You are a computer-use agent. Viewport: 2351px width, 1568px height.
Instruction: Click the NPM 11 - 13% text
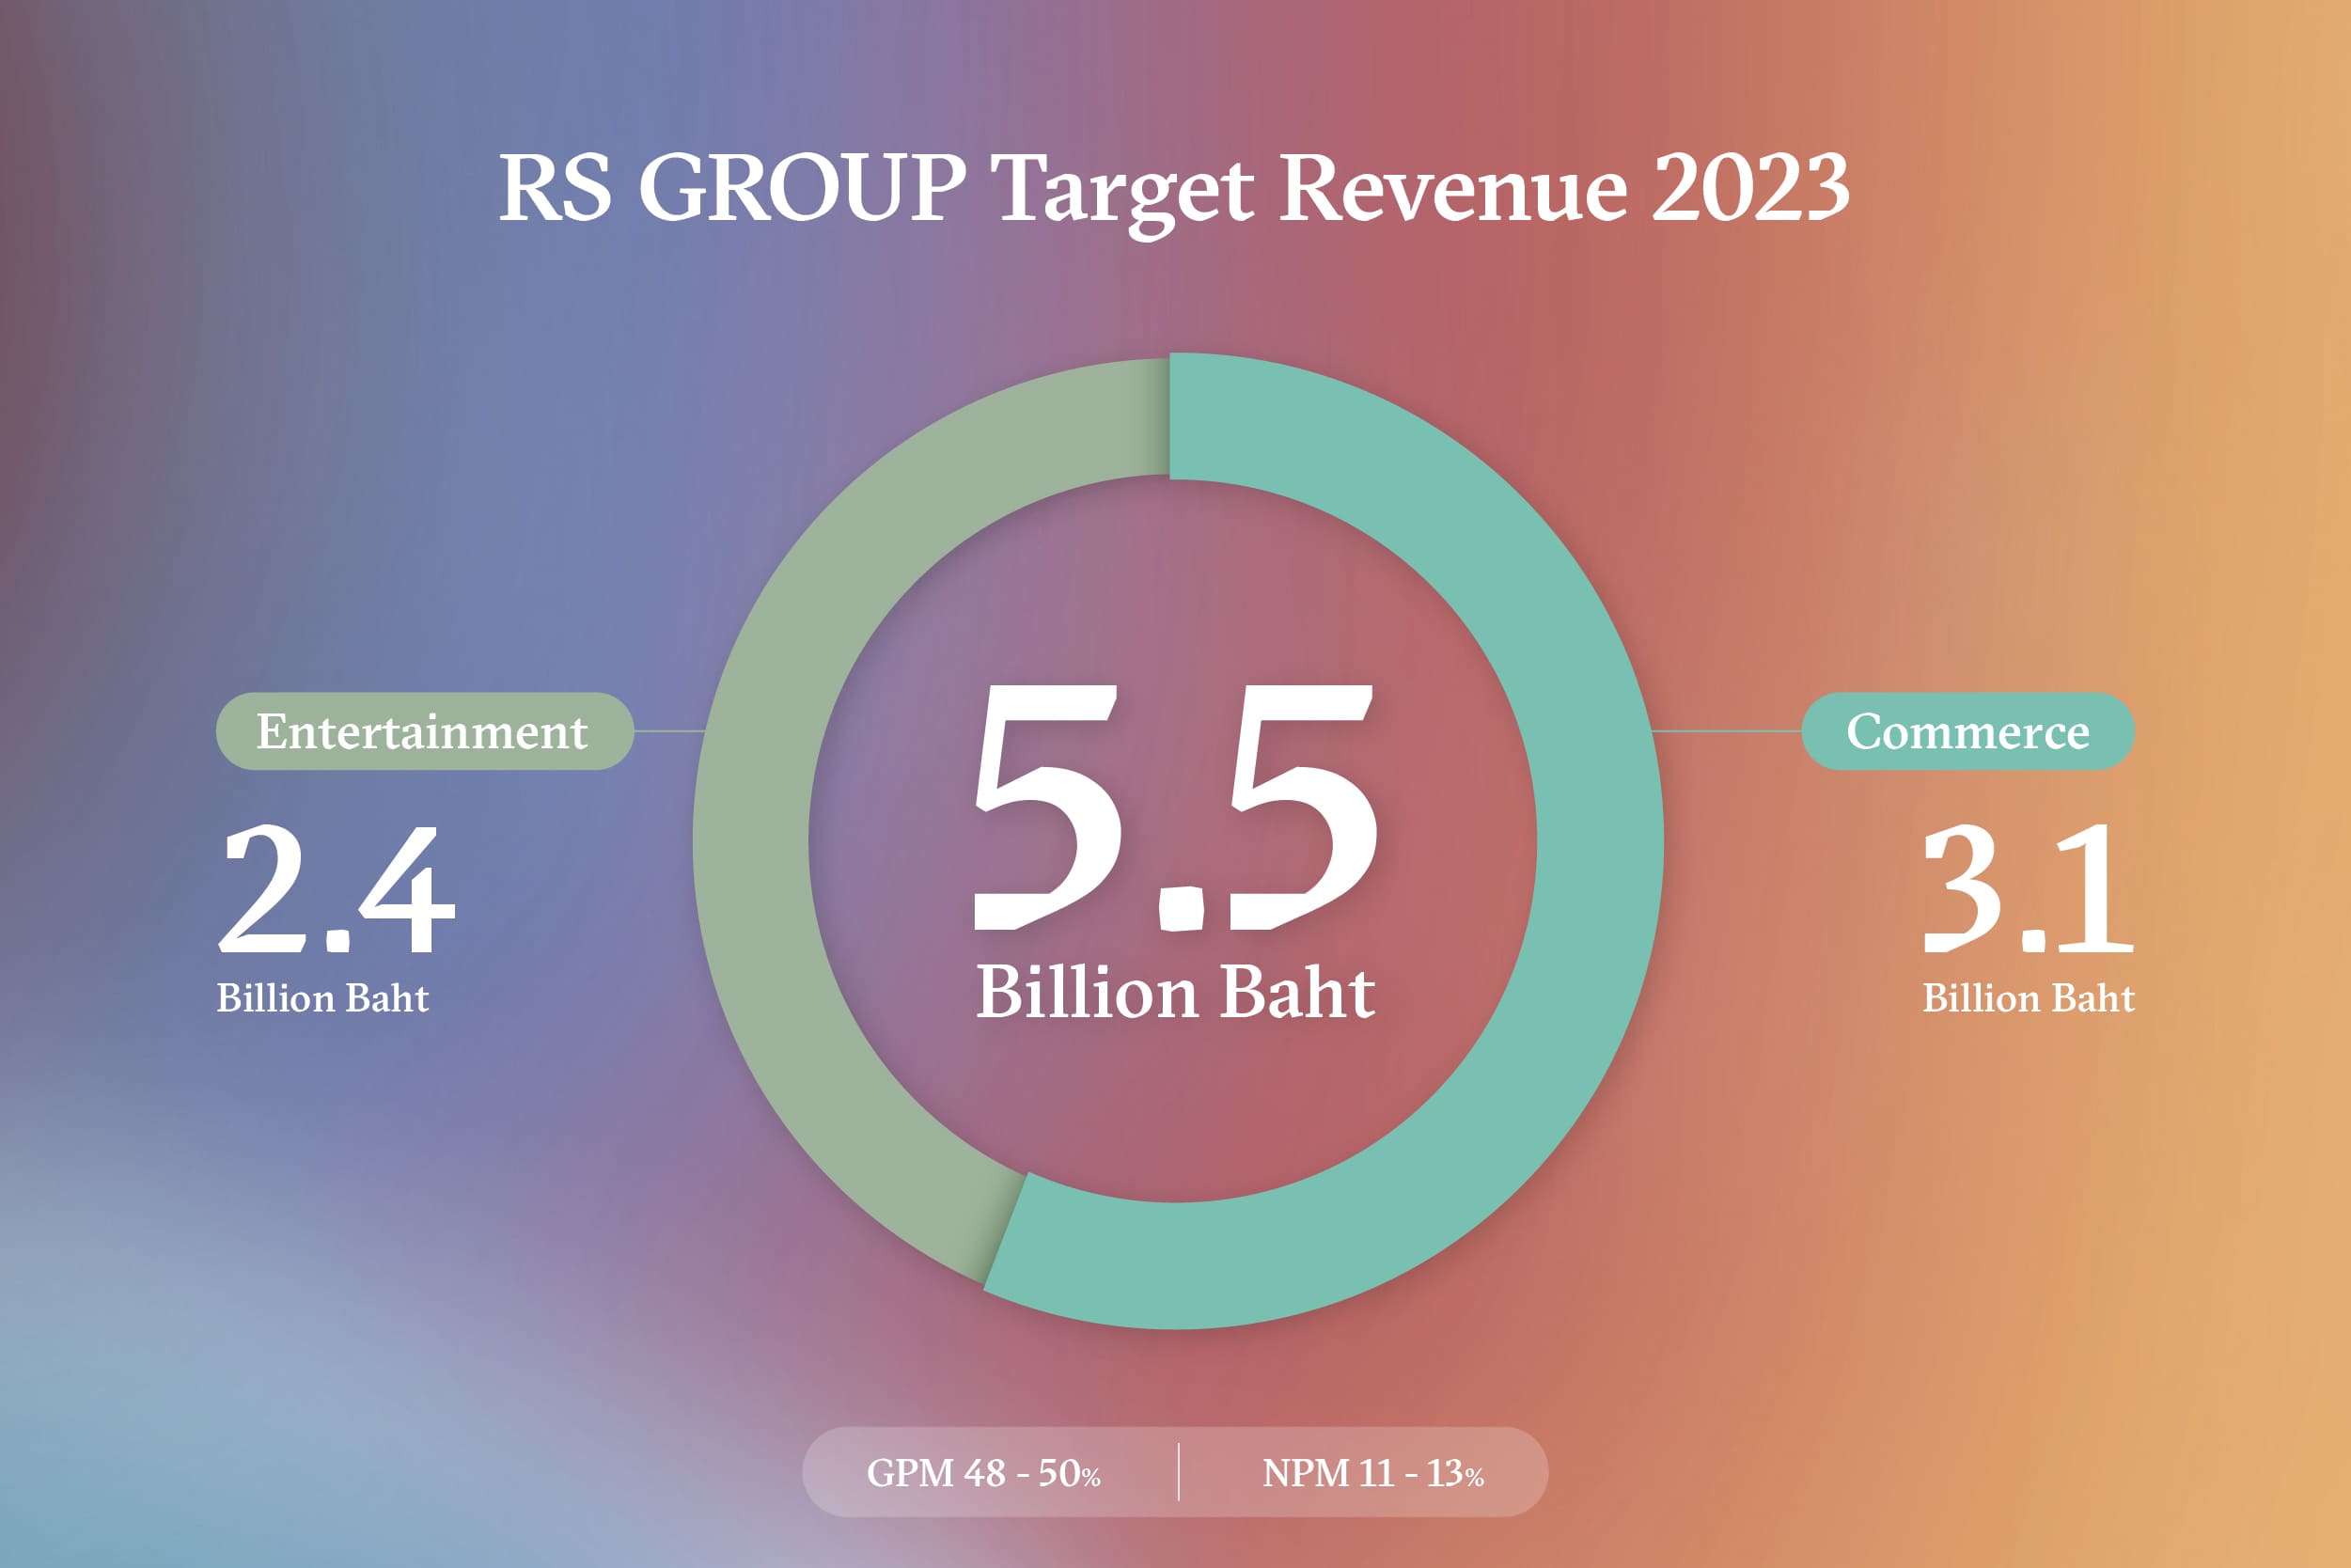click(x=1372, y=1473)
